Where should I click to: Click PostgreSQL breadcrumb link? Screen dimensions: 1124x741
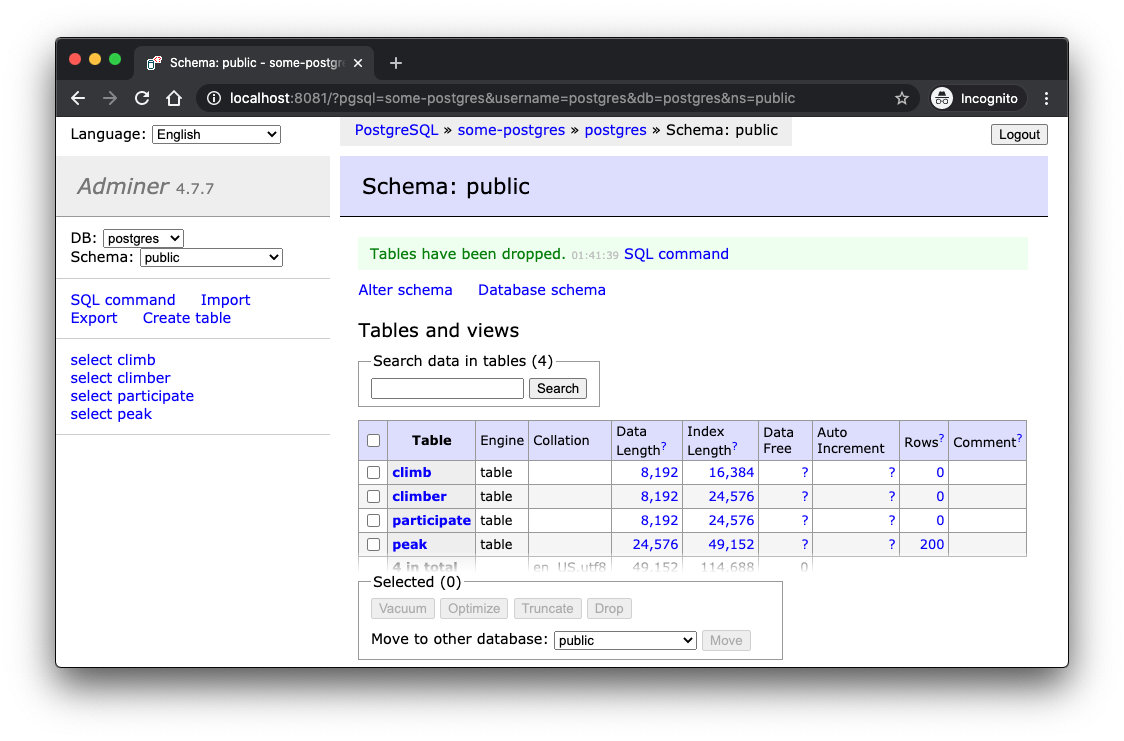point(396,130)
